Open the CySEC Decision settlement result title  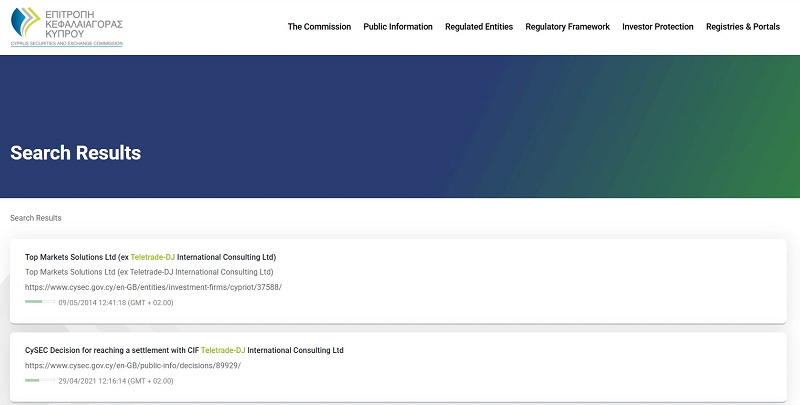pyautogui.click(x=184, y=350)
